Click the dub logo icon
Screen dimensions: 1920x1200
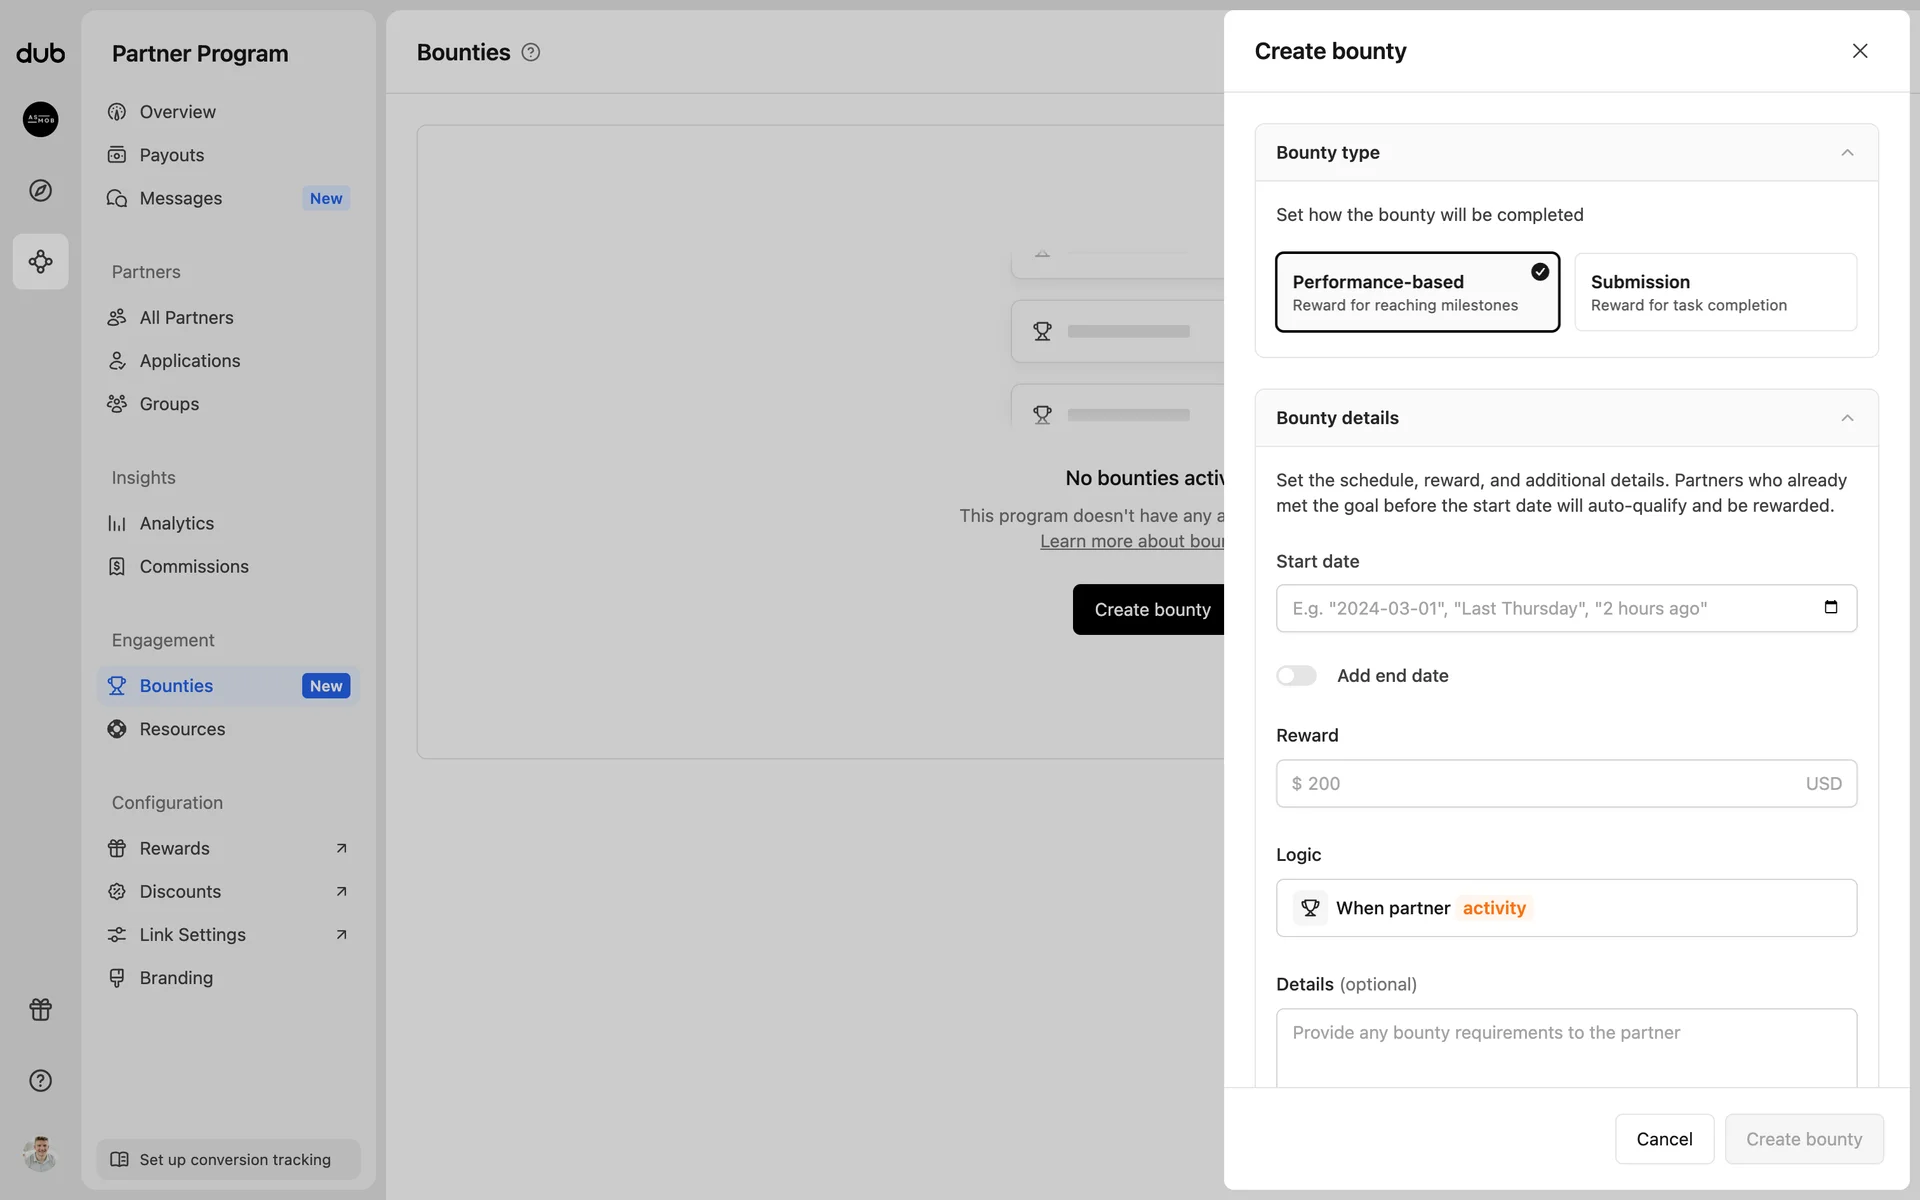[x=40, y=53]
